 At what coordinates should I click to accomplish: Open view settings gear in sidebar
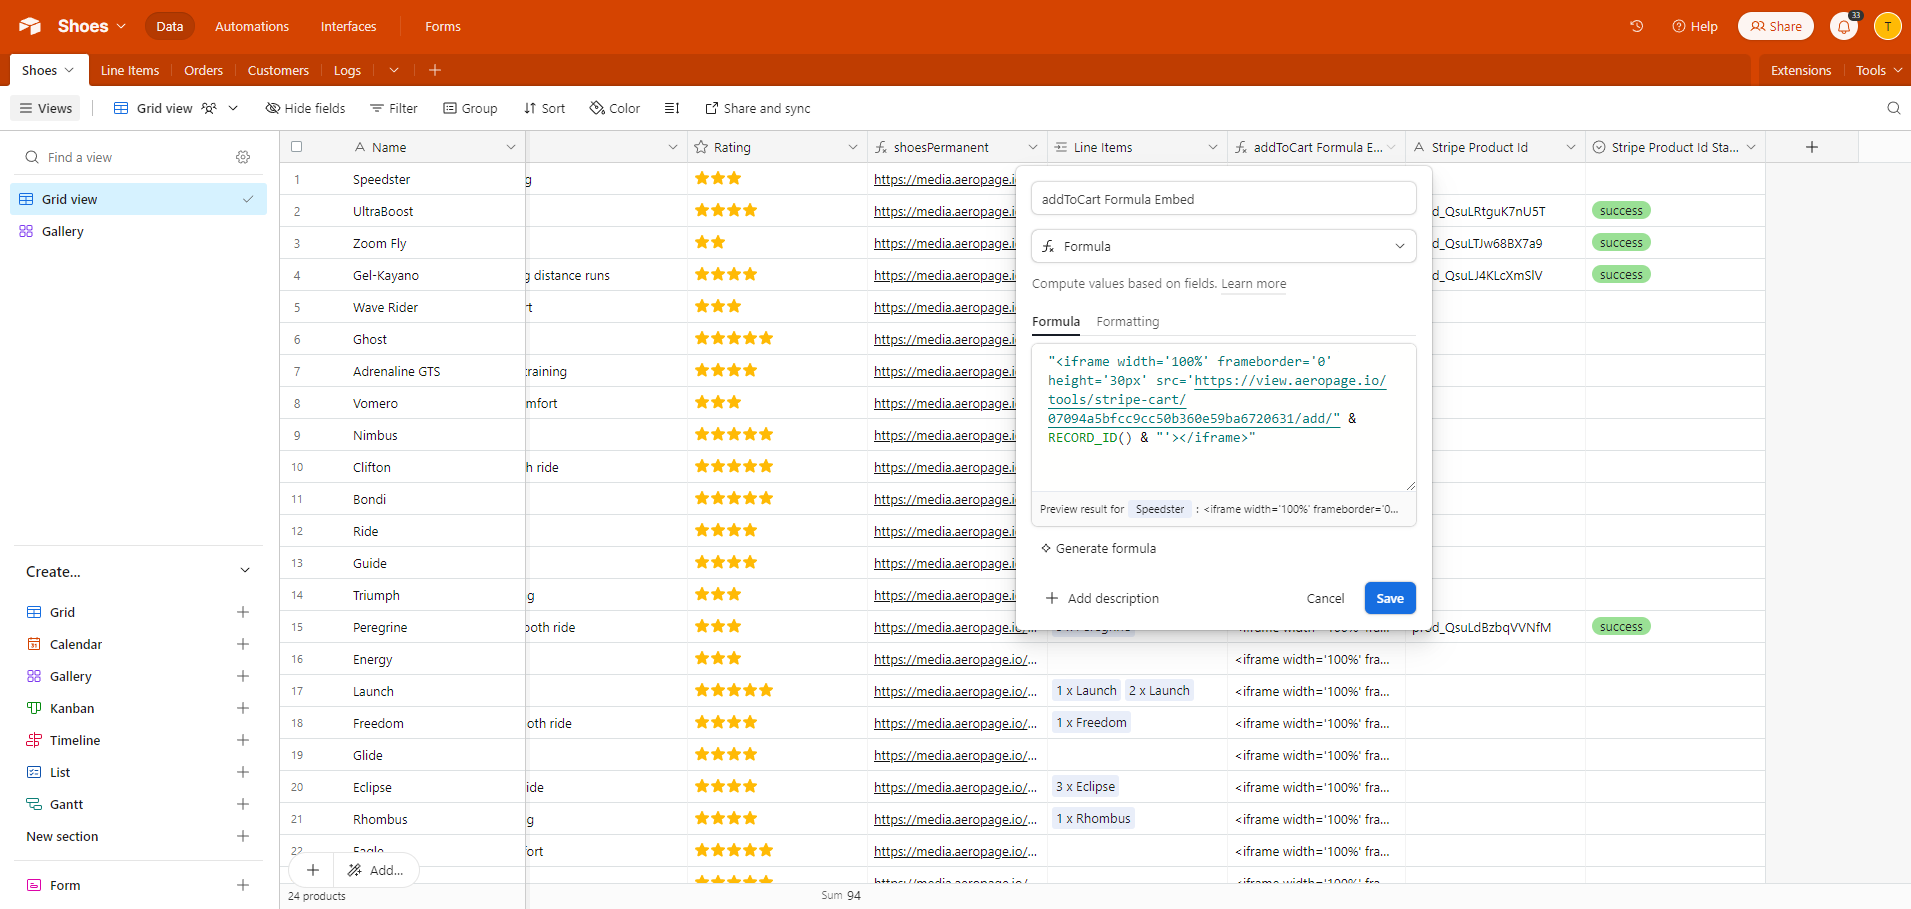coord(243,157)
